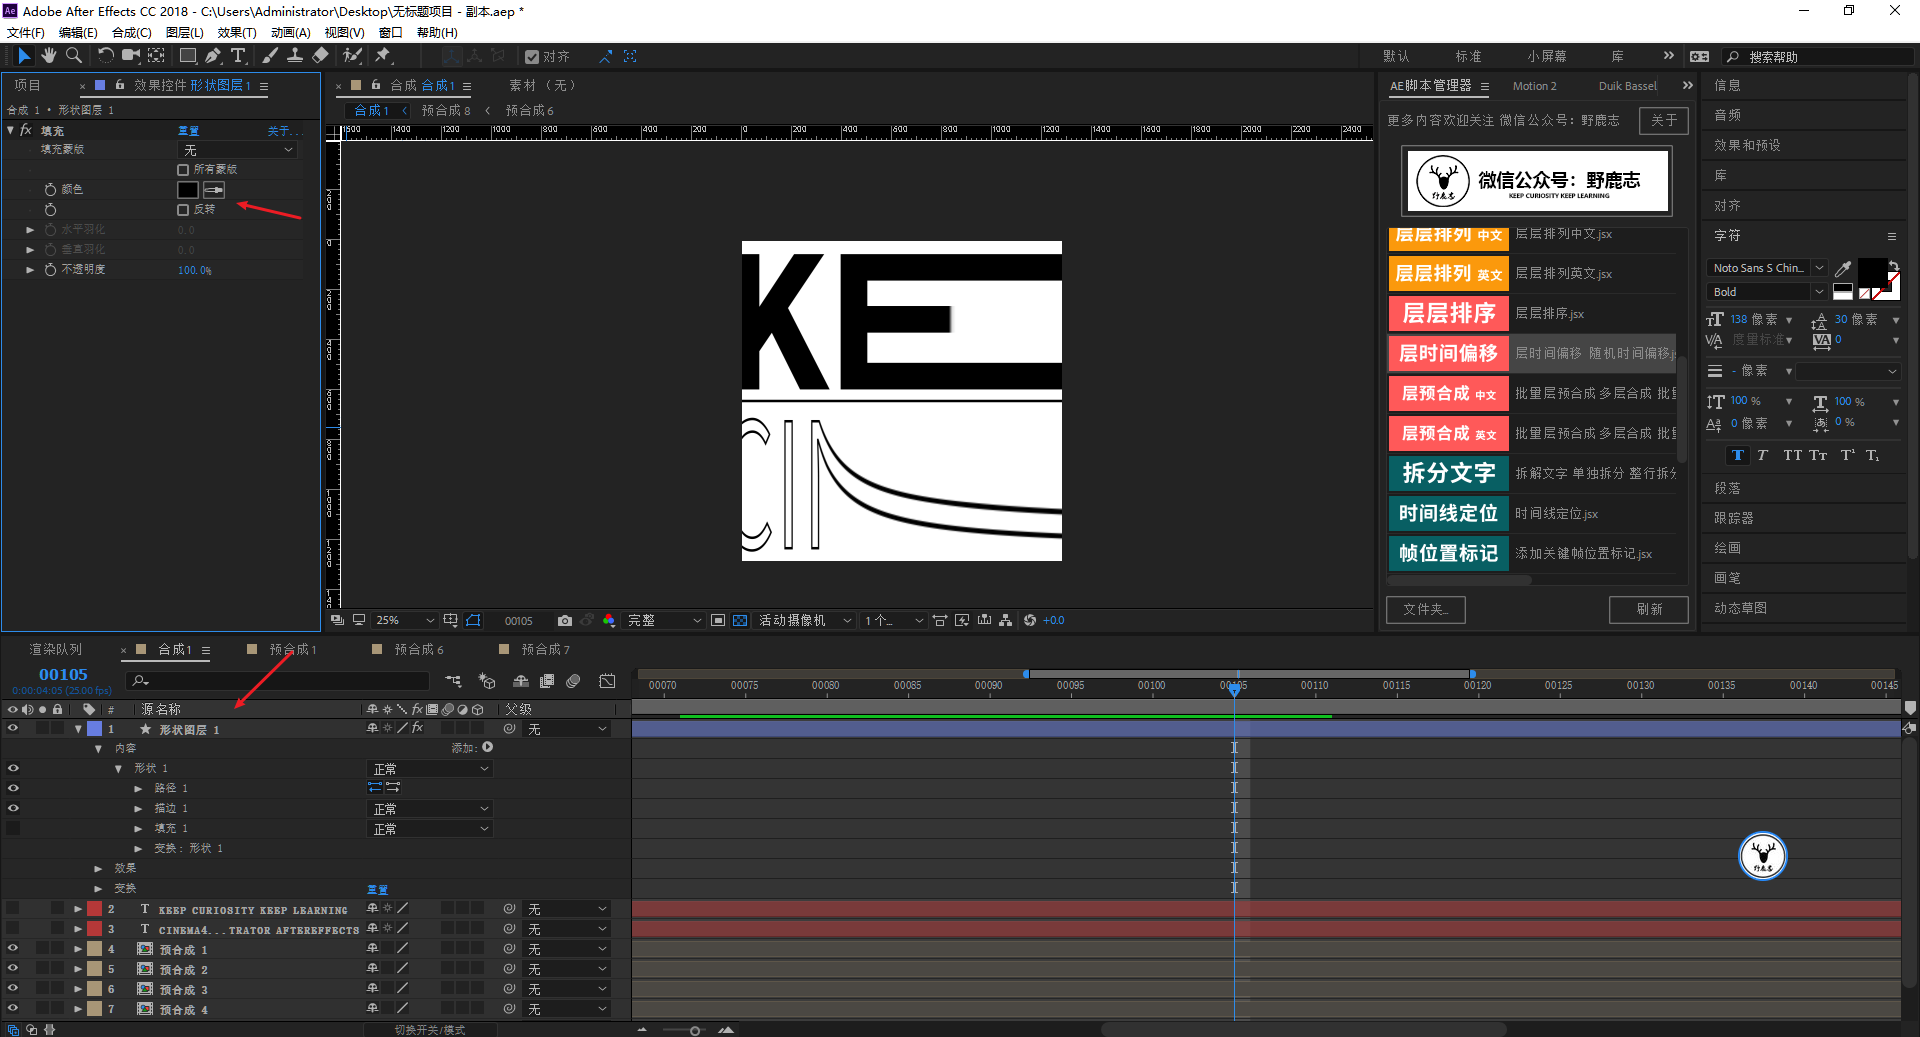Run the 拆分文字 script button
1920x1037 pixels.
coord(1447,473)
